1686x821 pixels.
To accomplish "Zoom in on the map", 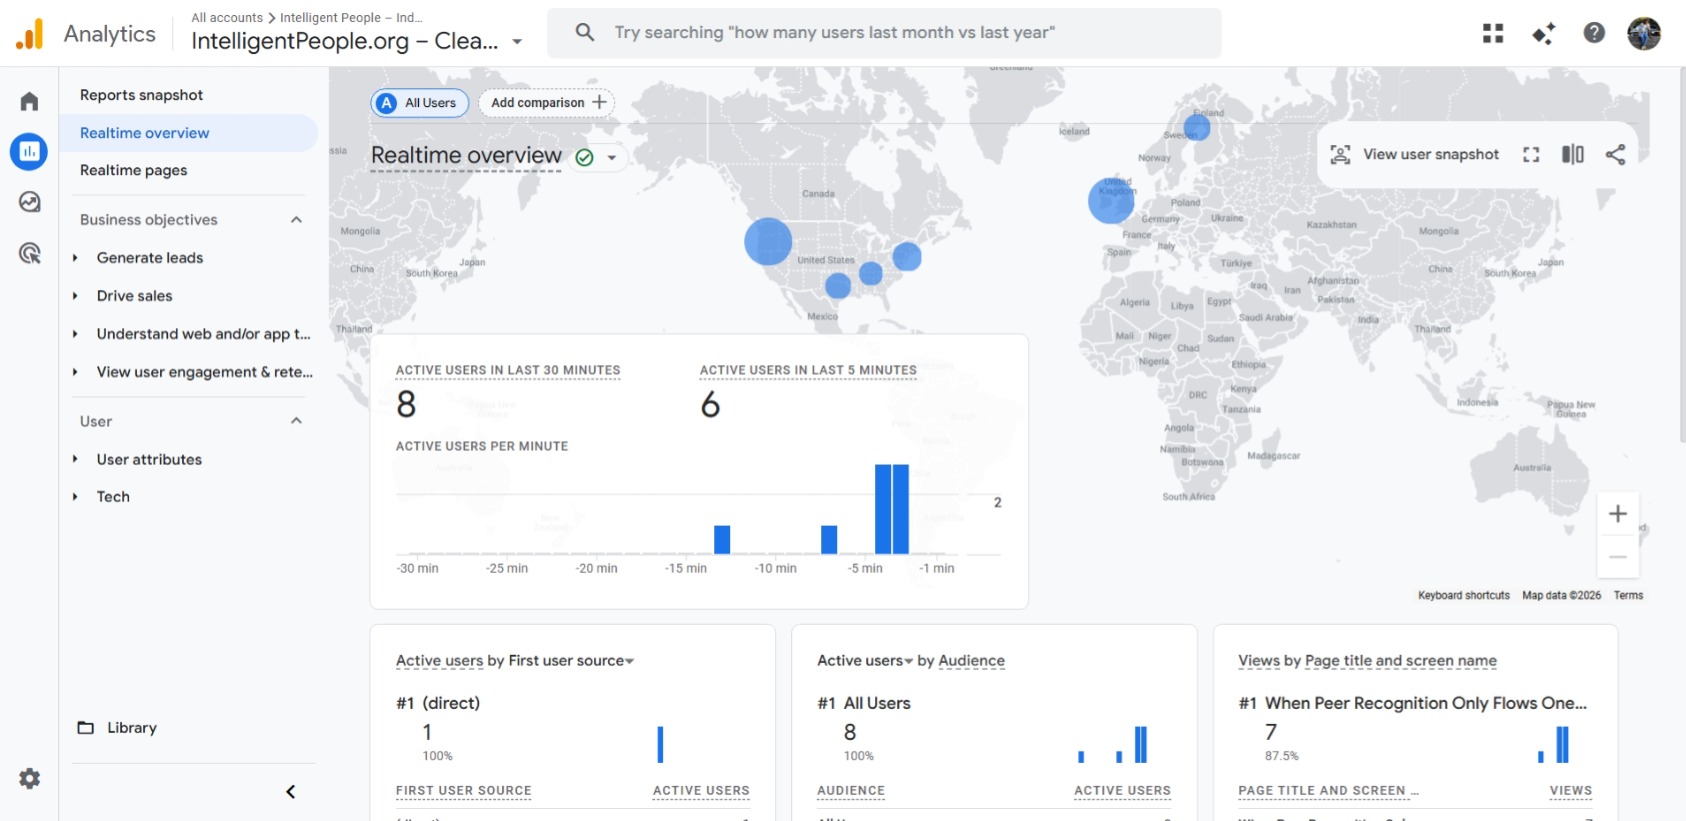I will pyautogui.click(x=1617, y=514).
